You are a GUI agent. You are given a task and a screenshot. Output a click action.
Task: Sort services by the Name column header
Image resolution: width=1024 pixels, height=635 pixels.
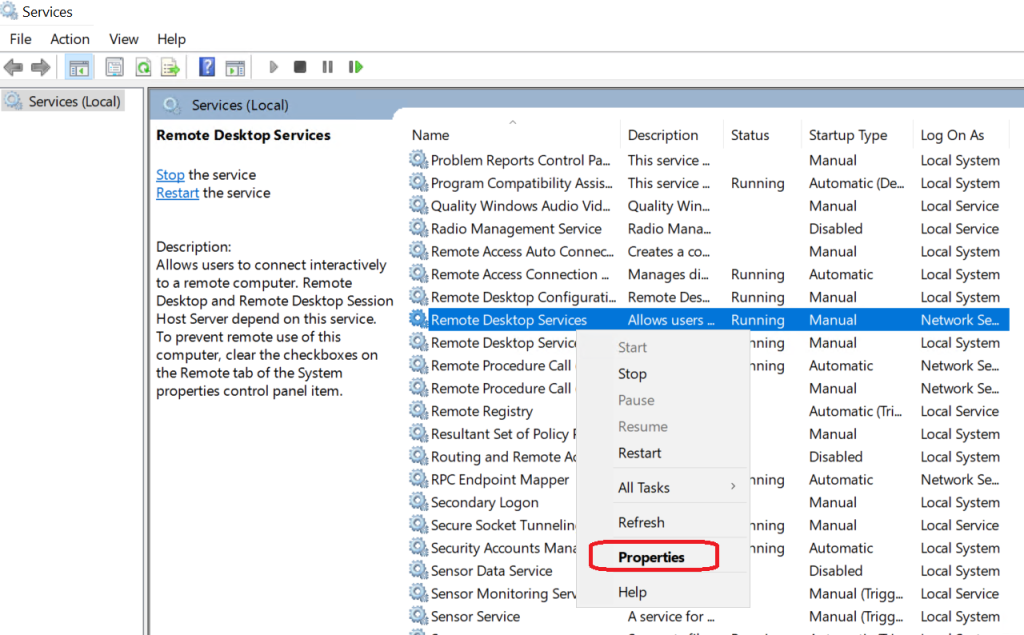coord(430,134)
